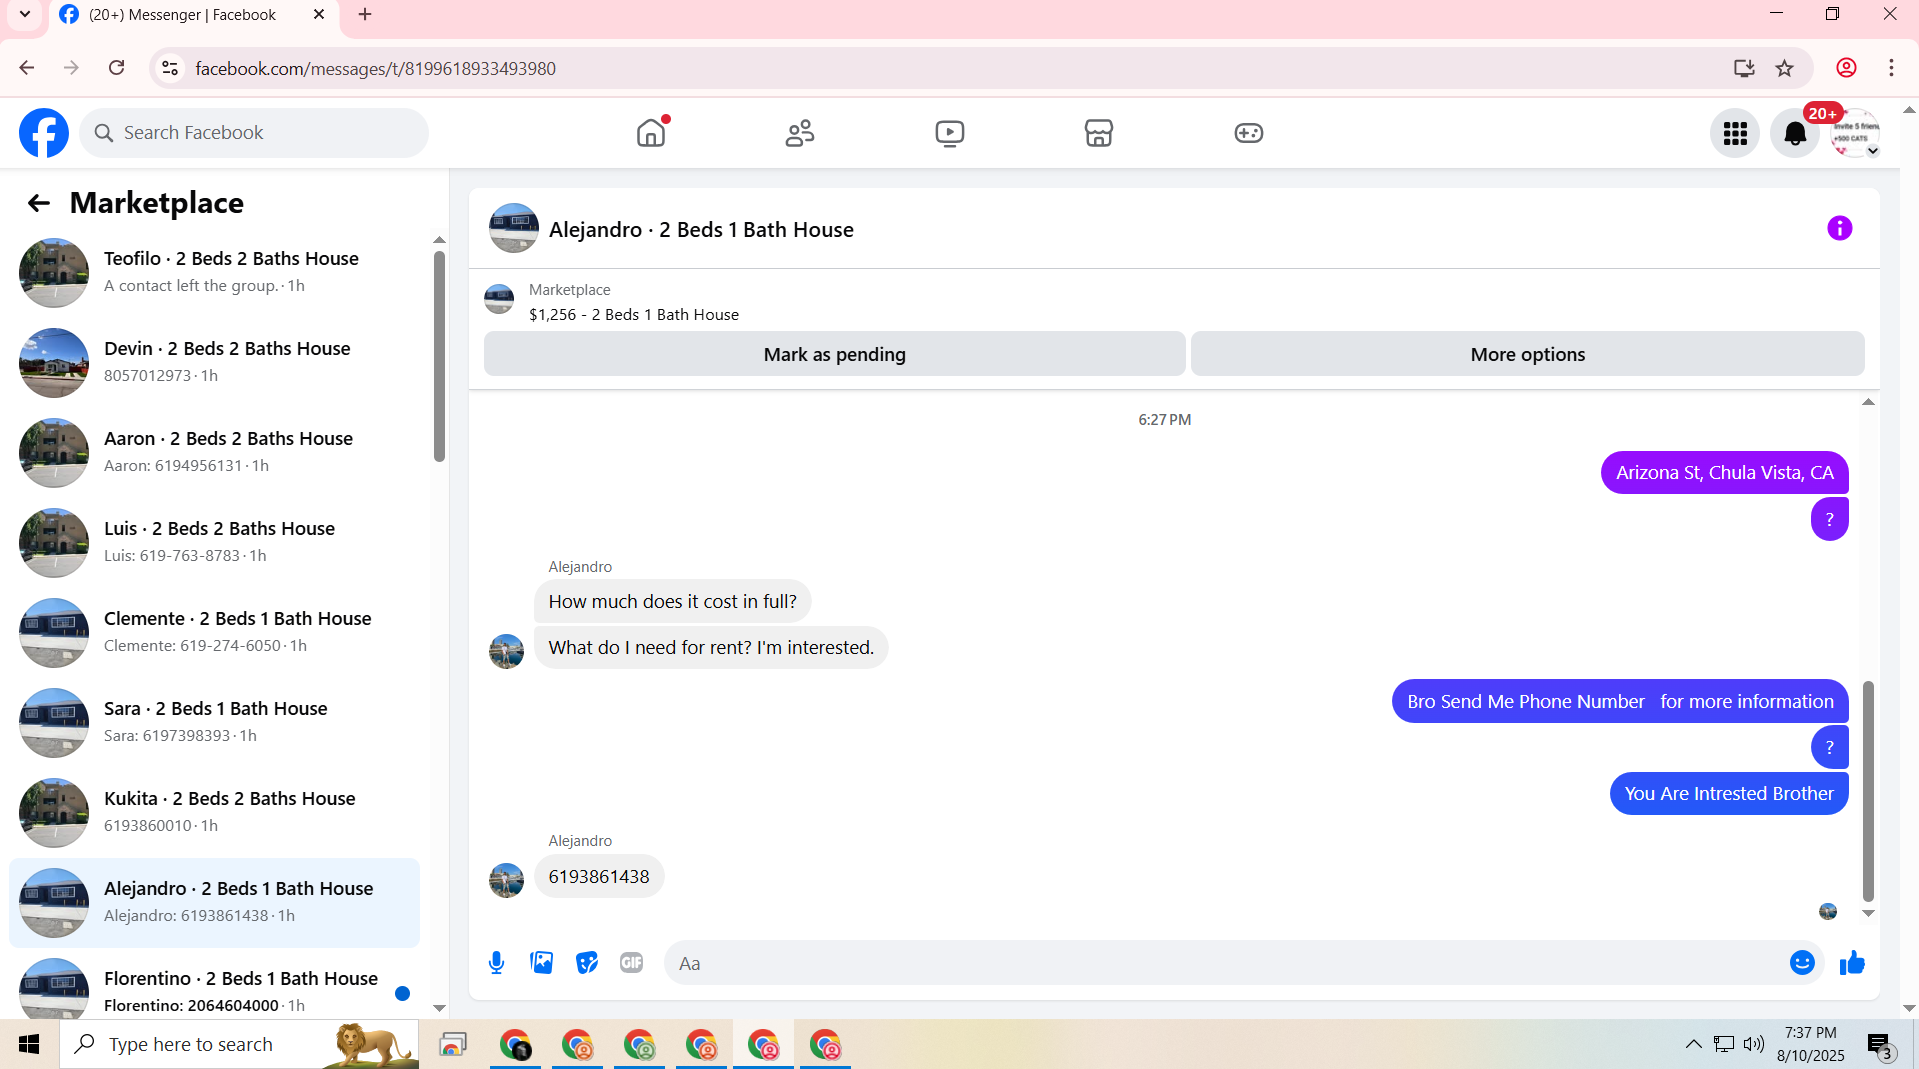Open Clemente 2 Beds 1 Bath conversation
This screenshot has height=1069, width=1919.
(214, 632)
